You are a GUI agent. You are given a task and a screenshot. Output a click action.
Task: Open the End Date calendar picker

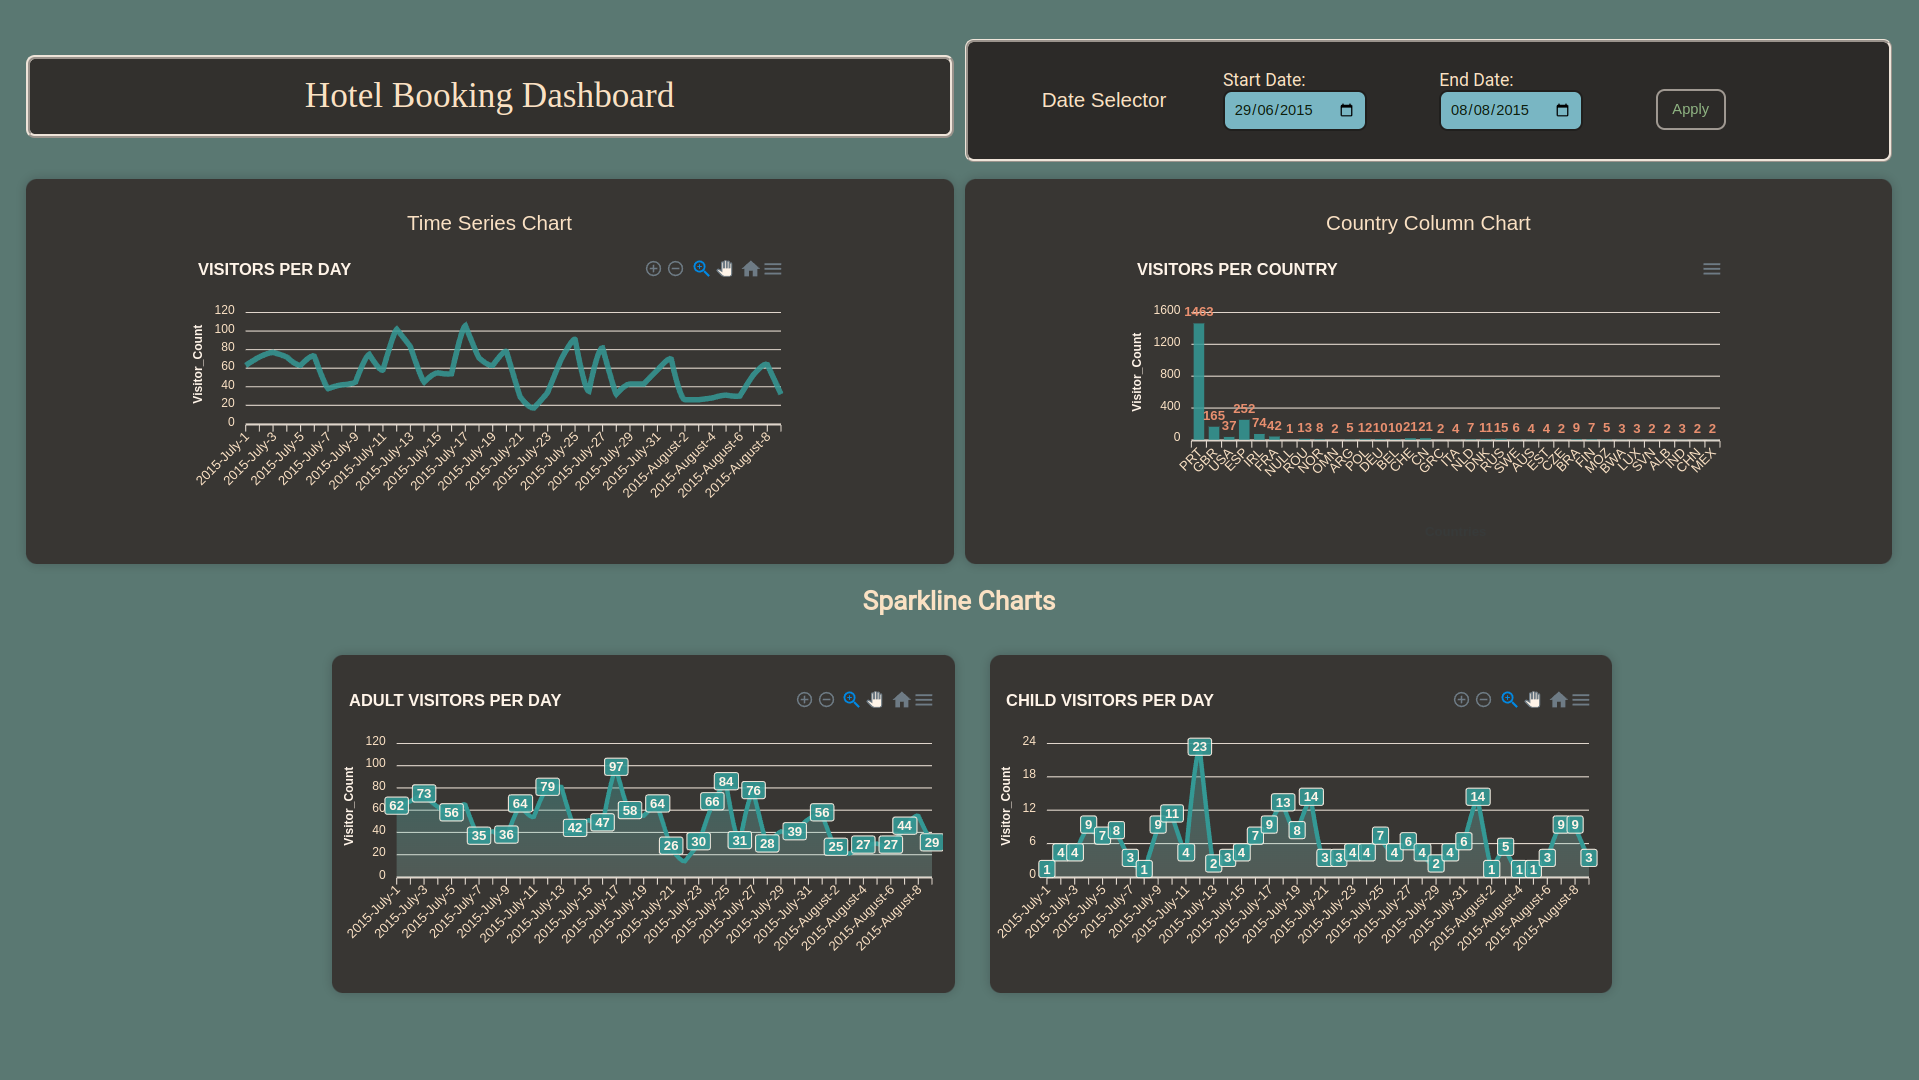click(x=1564, y=110)
